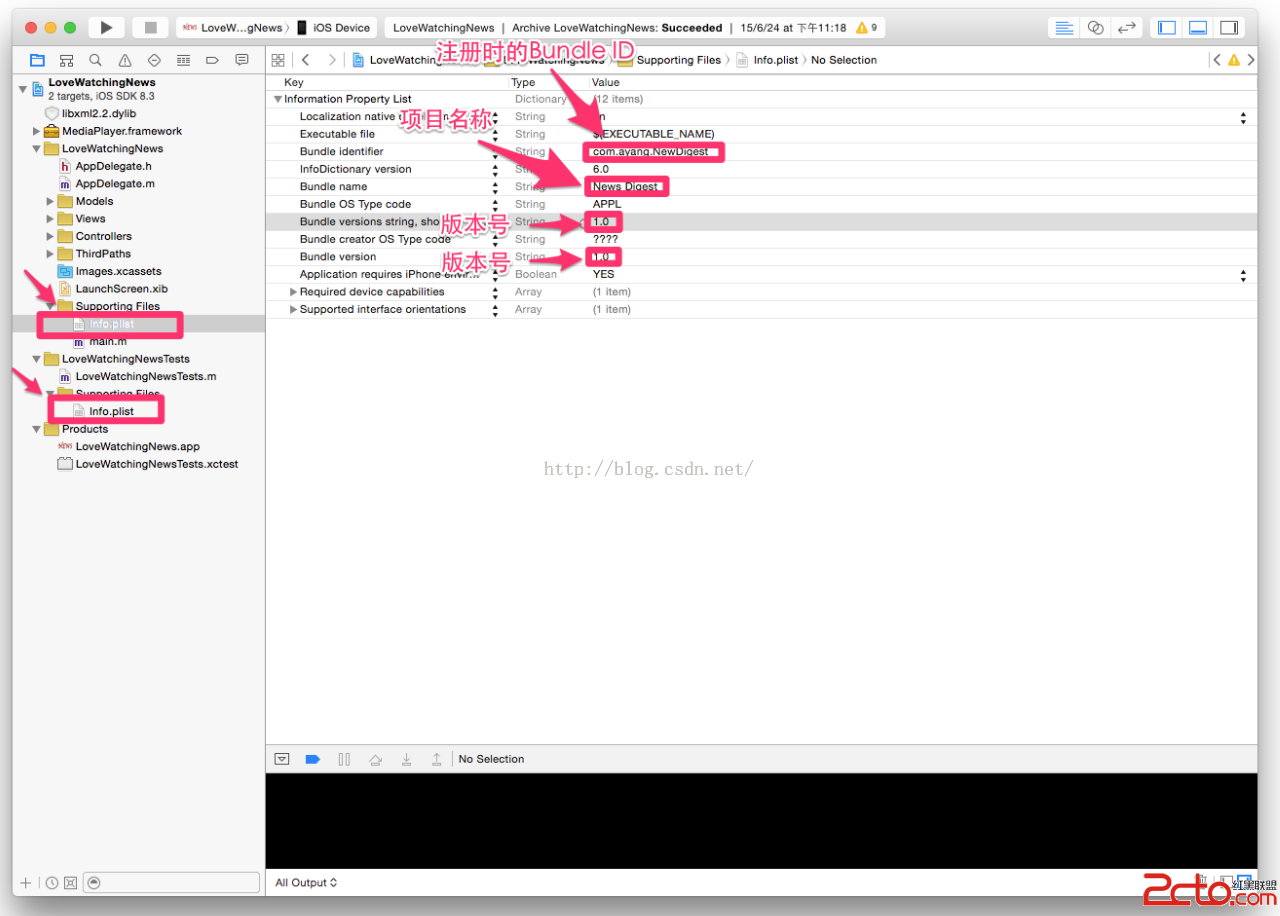Go back in editor history
This screenshot has width=1280, height=916.
point(305,60)
